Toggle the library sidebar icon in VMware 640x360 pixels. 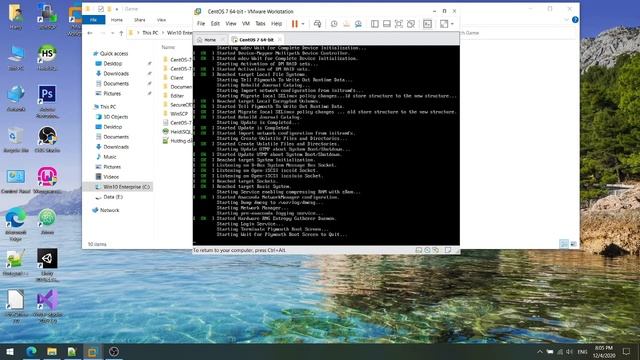(375, 24)
